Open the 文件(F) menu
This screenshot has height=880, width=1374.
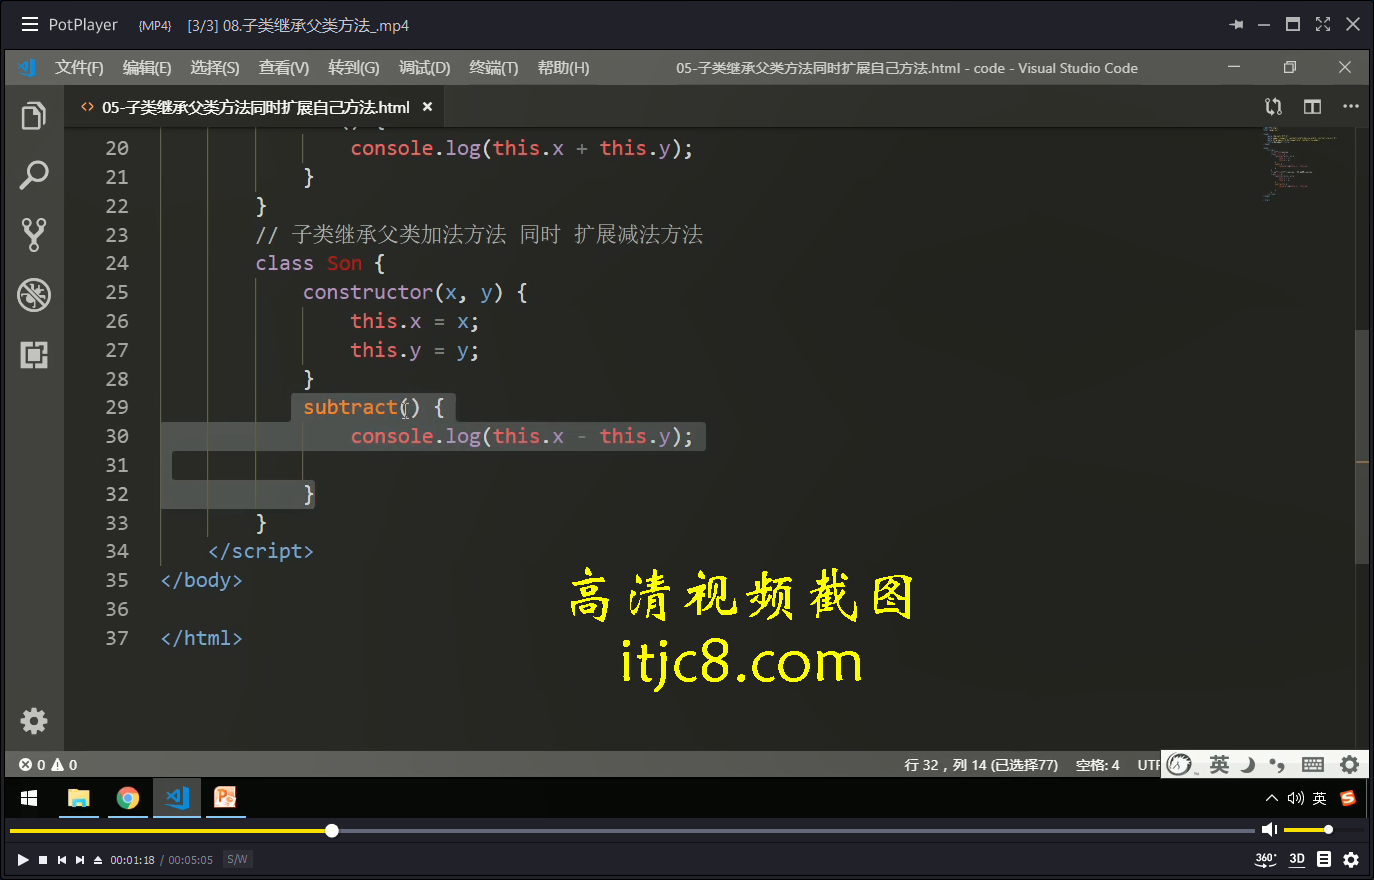click(x=79, y=68)
